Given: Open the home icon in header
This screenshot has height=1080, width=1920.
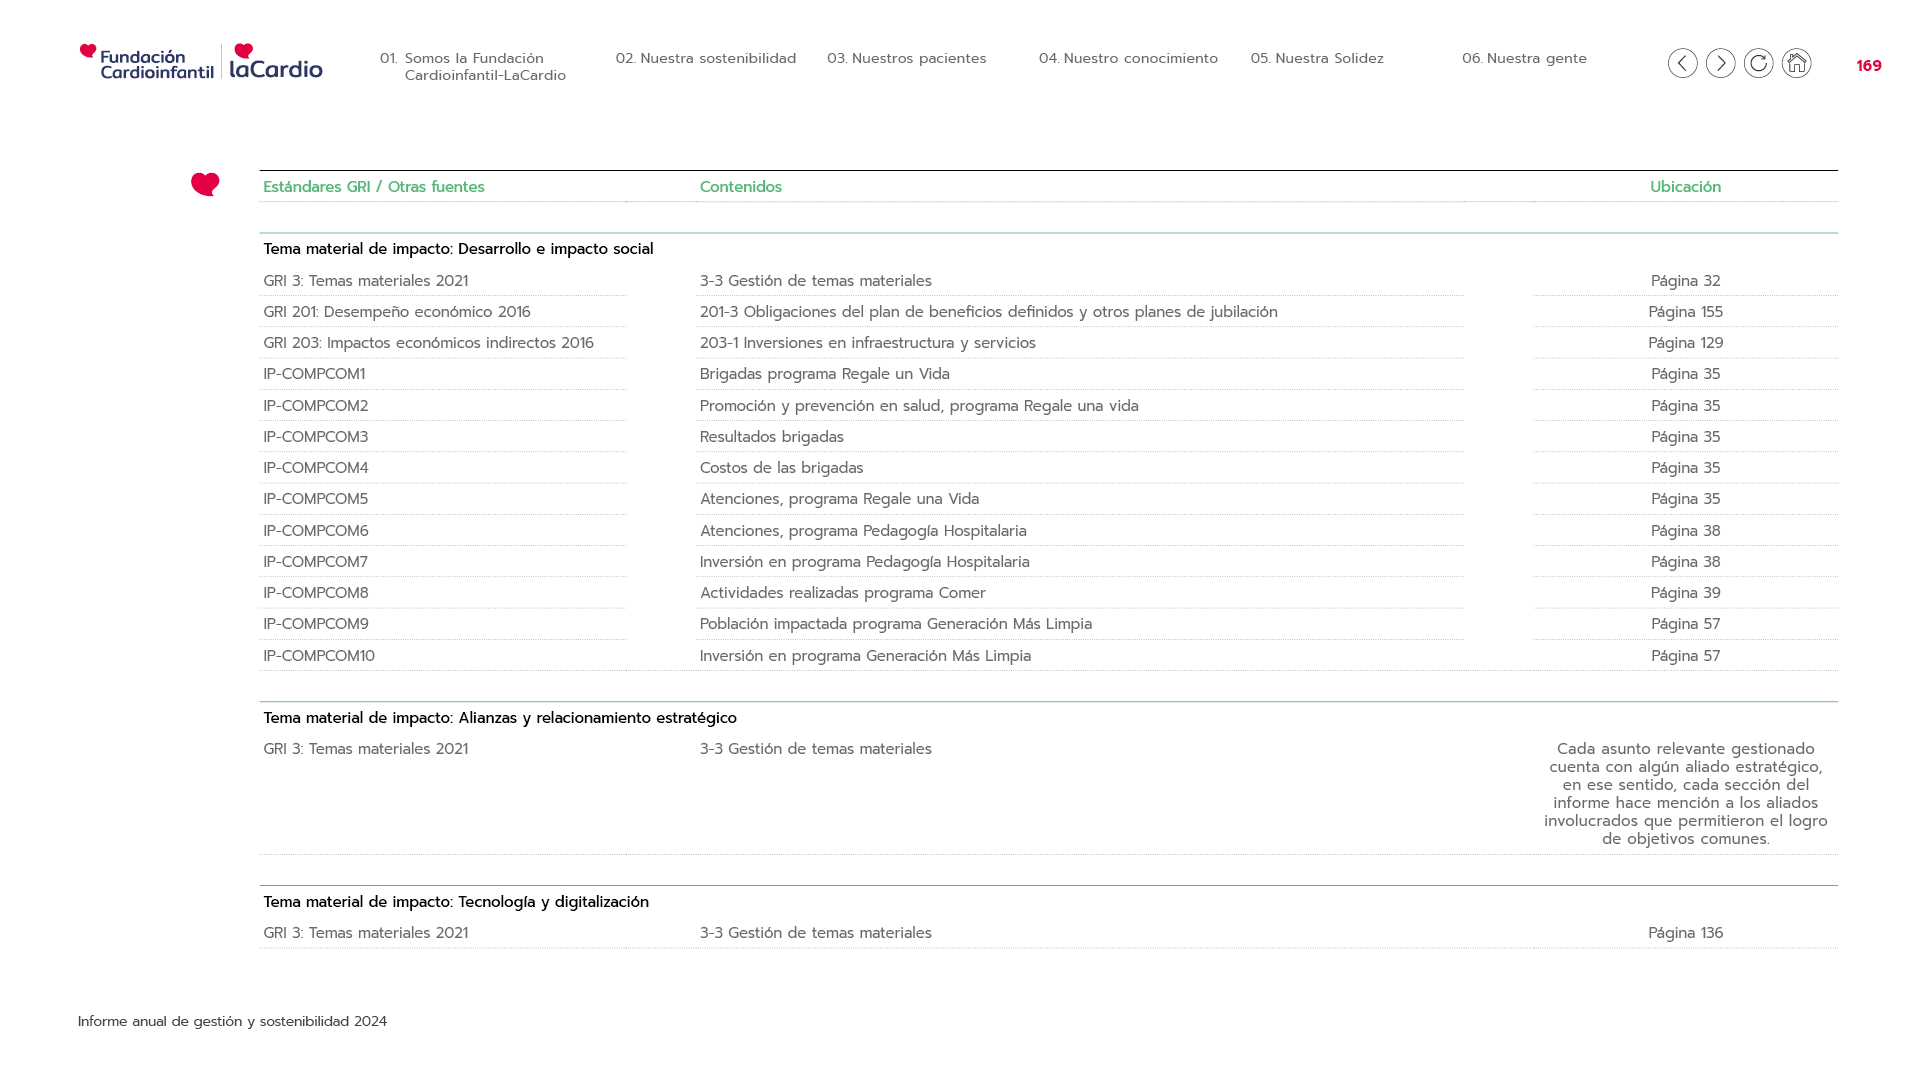Looking at the screenshot, I should point(1796,63).
